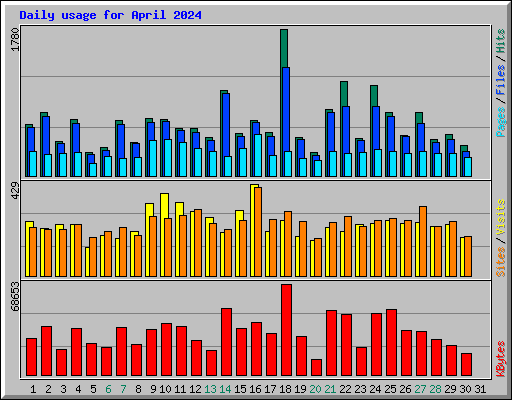Click the 68653 scale value label
This screenshot has height=400, width=512.
click(15, 296)
